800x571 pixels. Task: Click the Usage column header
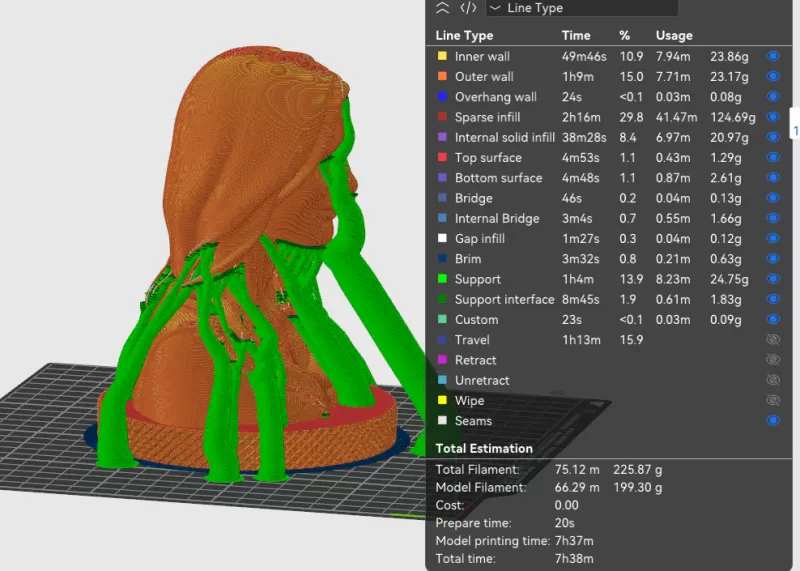point(674,36)
